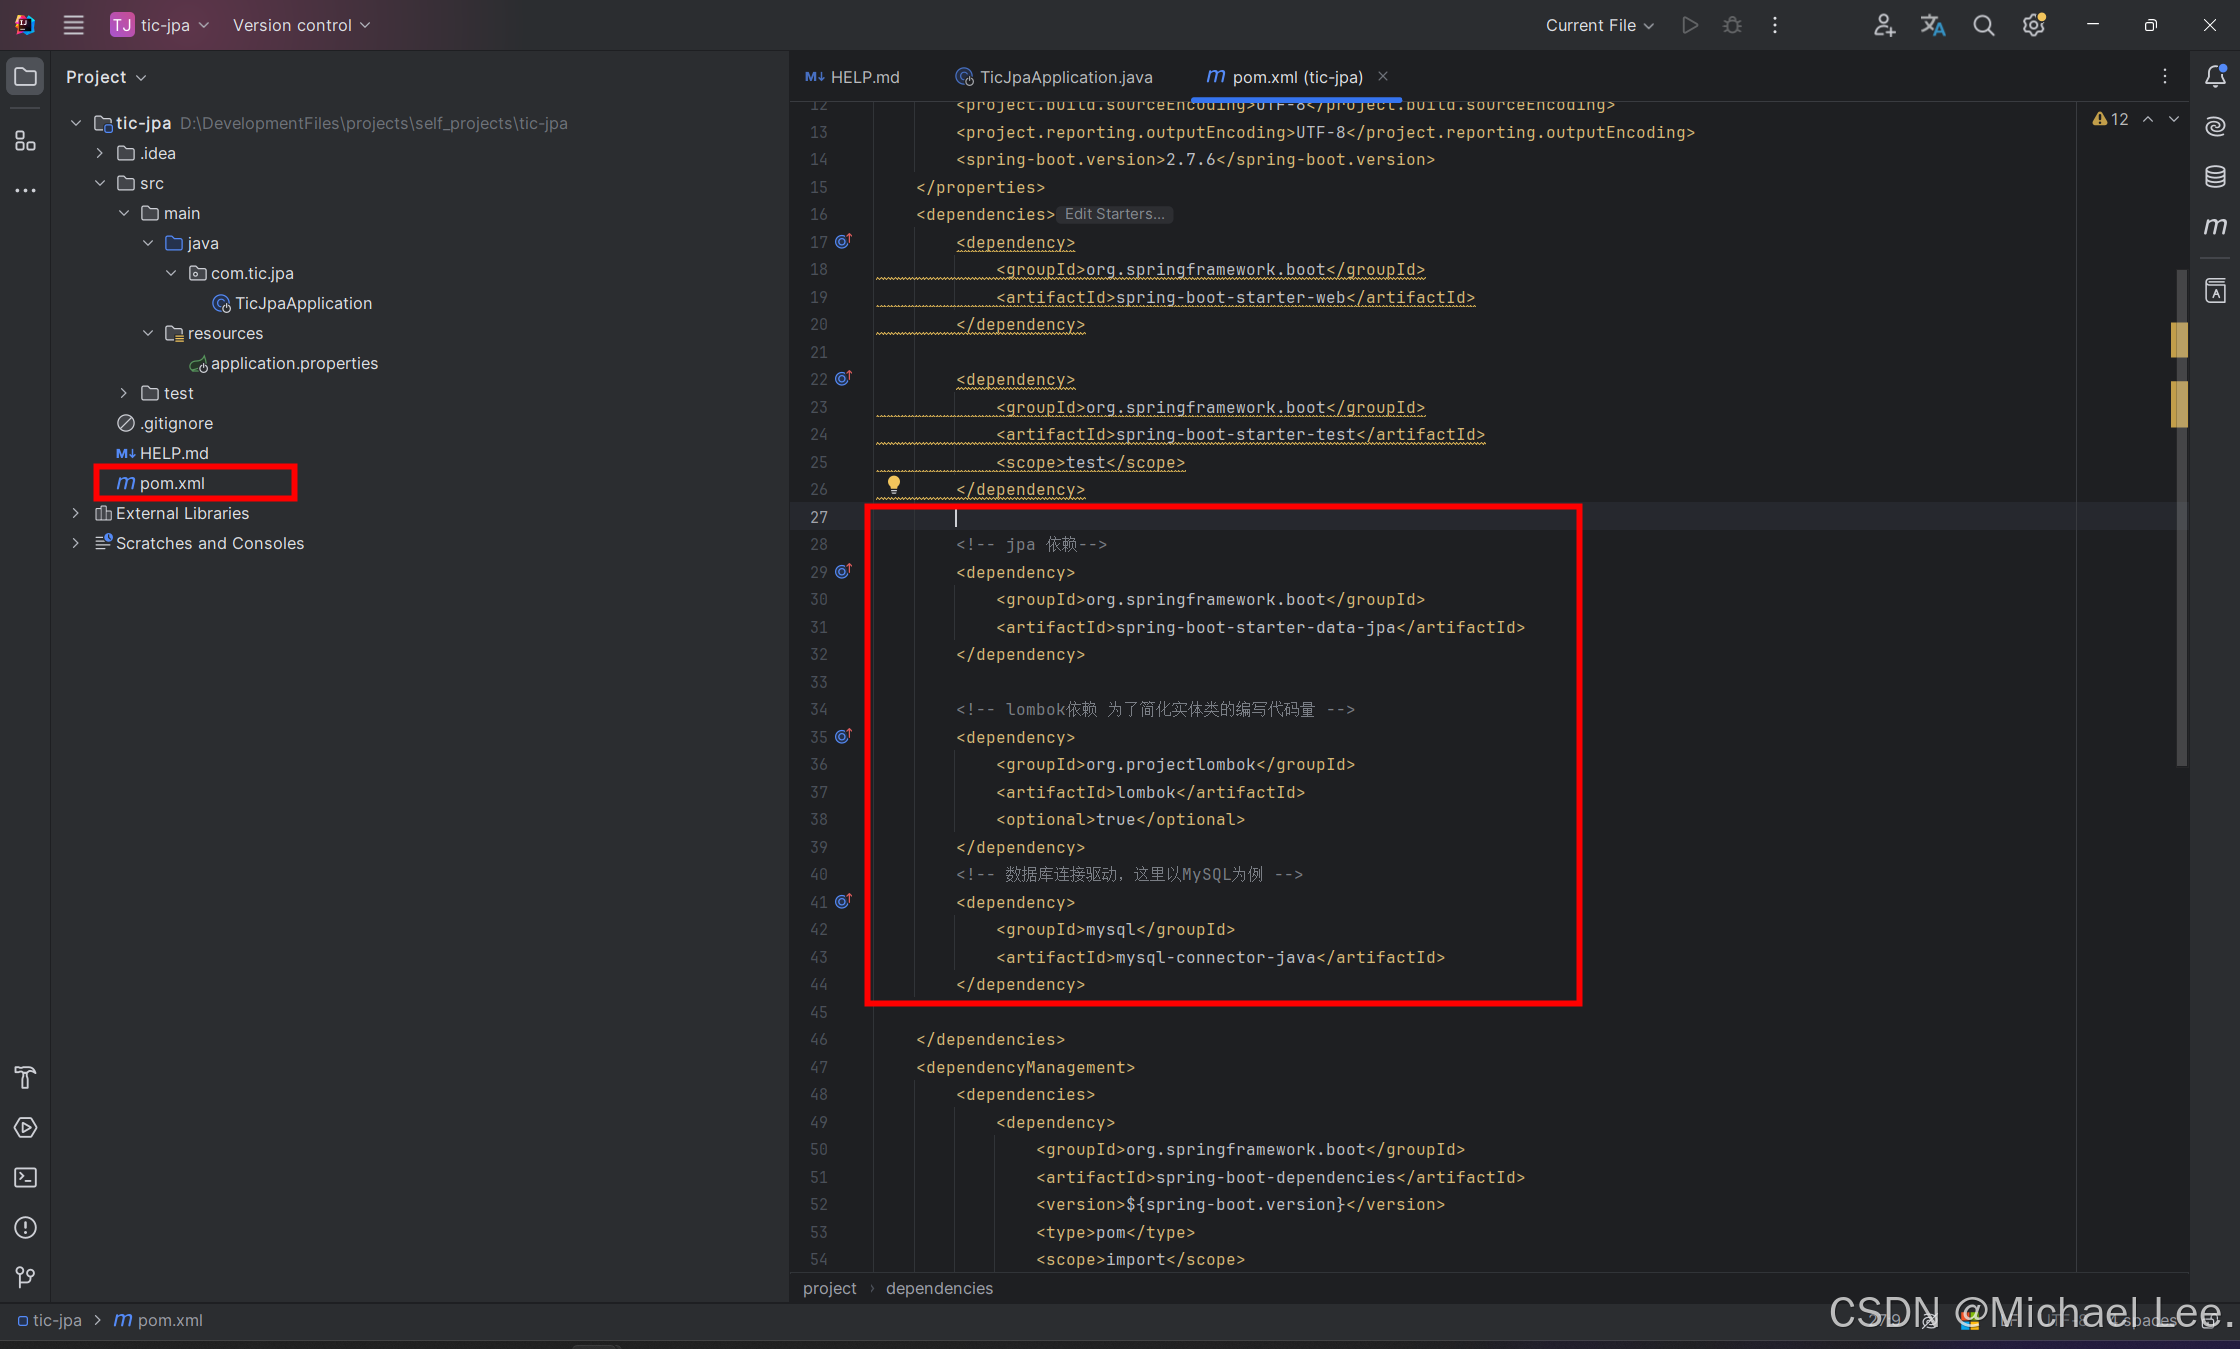Open the Git tool window icon
This screenshot has width=2240, height=1349.
(x=26, y=1277)
